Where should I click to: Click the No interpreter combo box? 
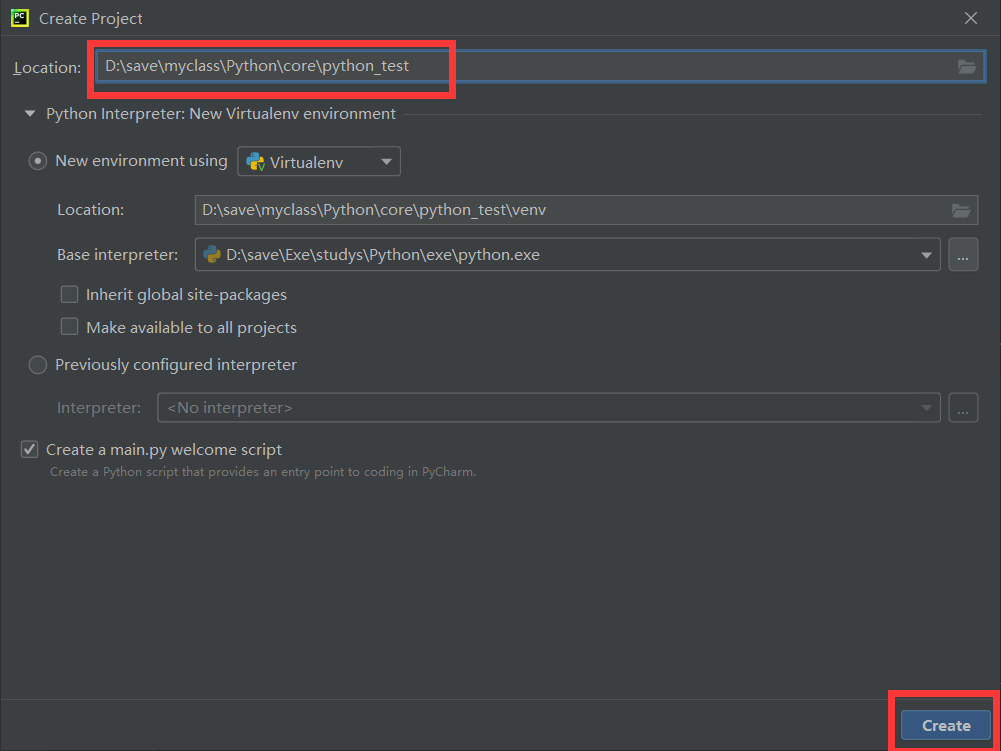pos(548,407)
